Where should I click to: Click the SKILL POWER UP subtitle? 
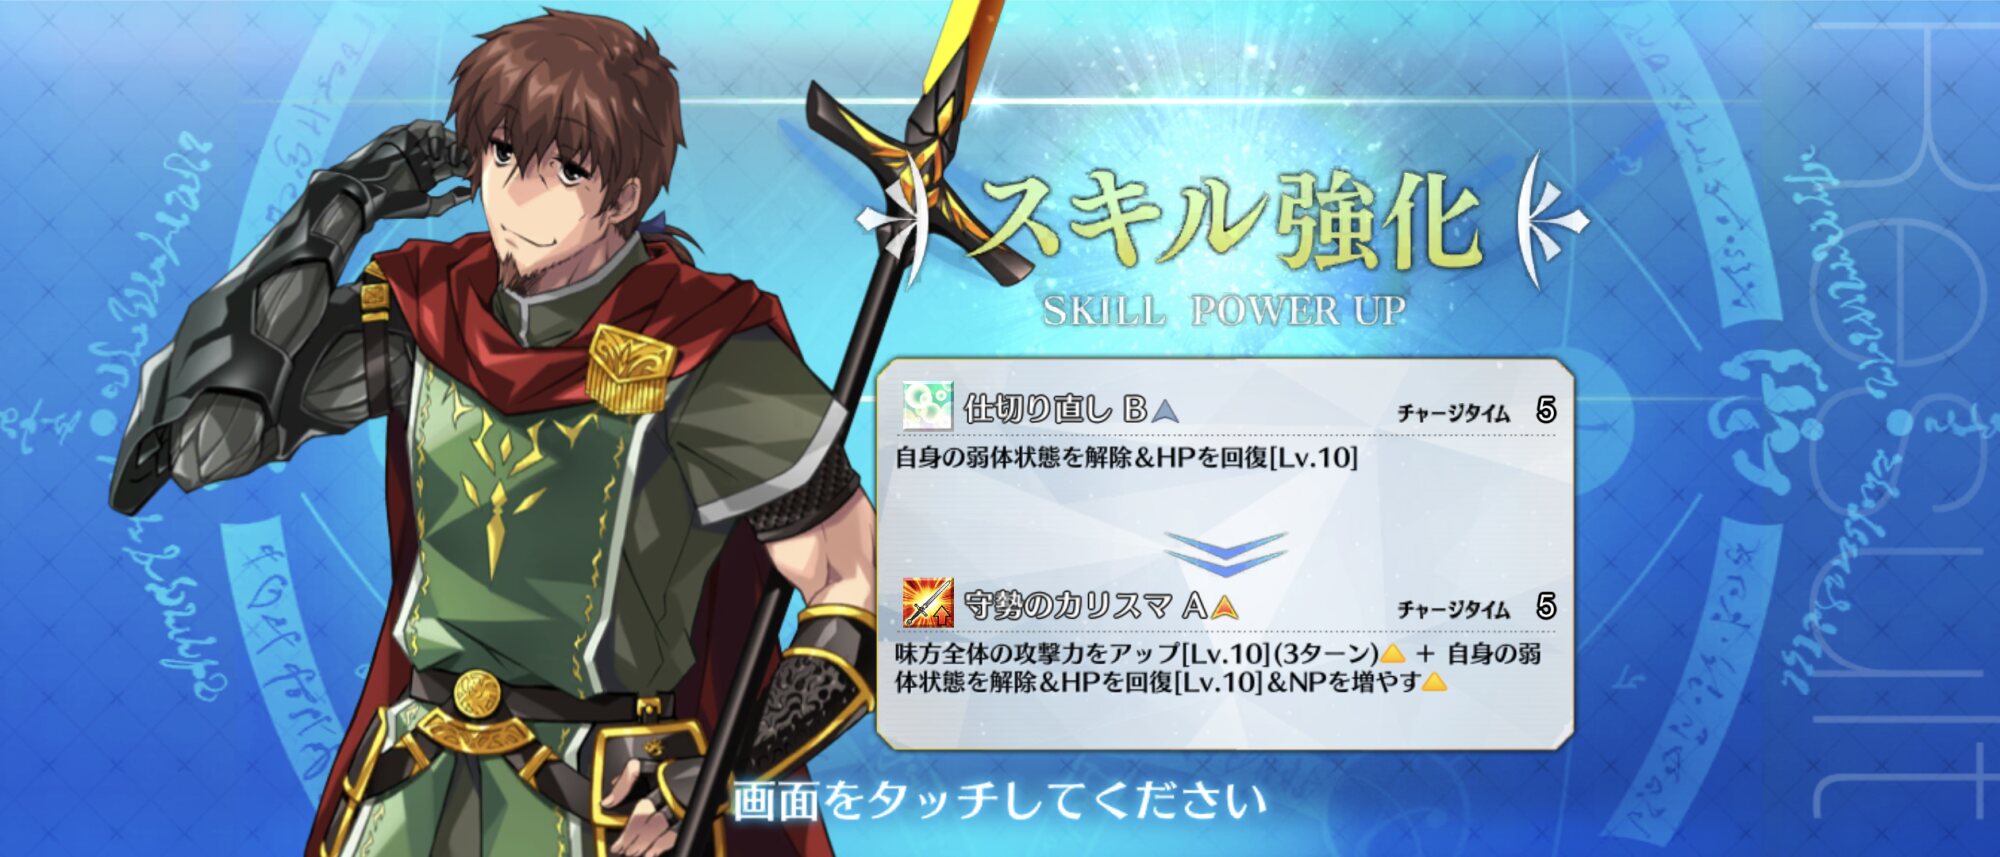(1224, 311)
